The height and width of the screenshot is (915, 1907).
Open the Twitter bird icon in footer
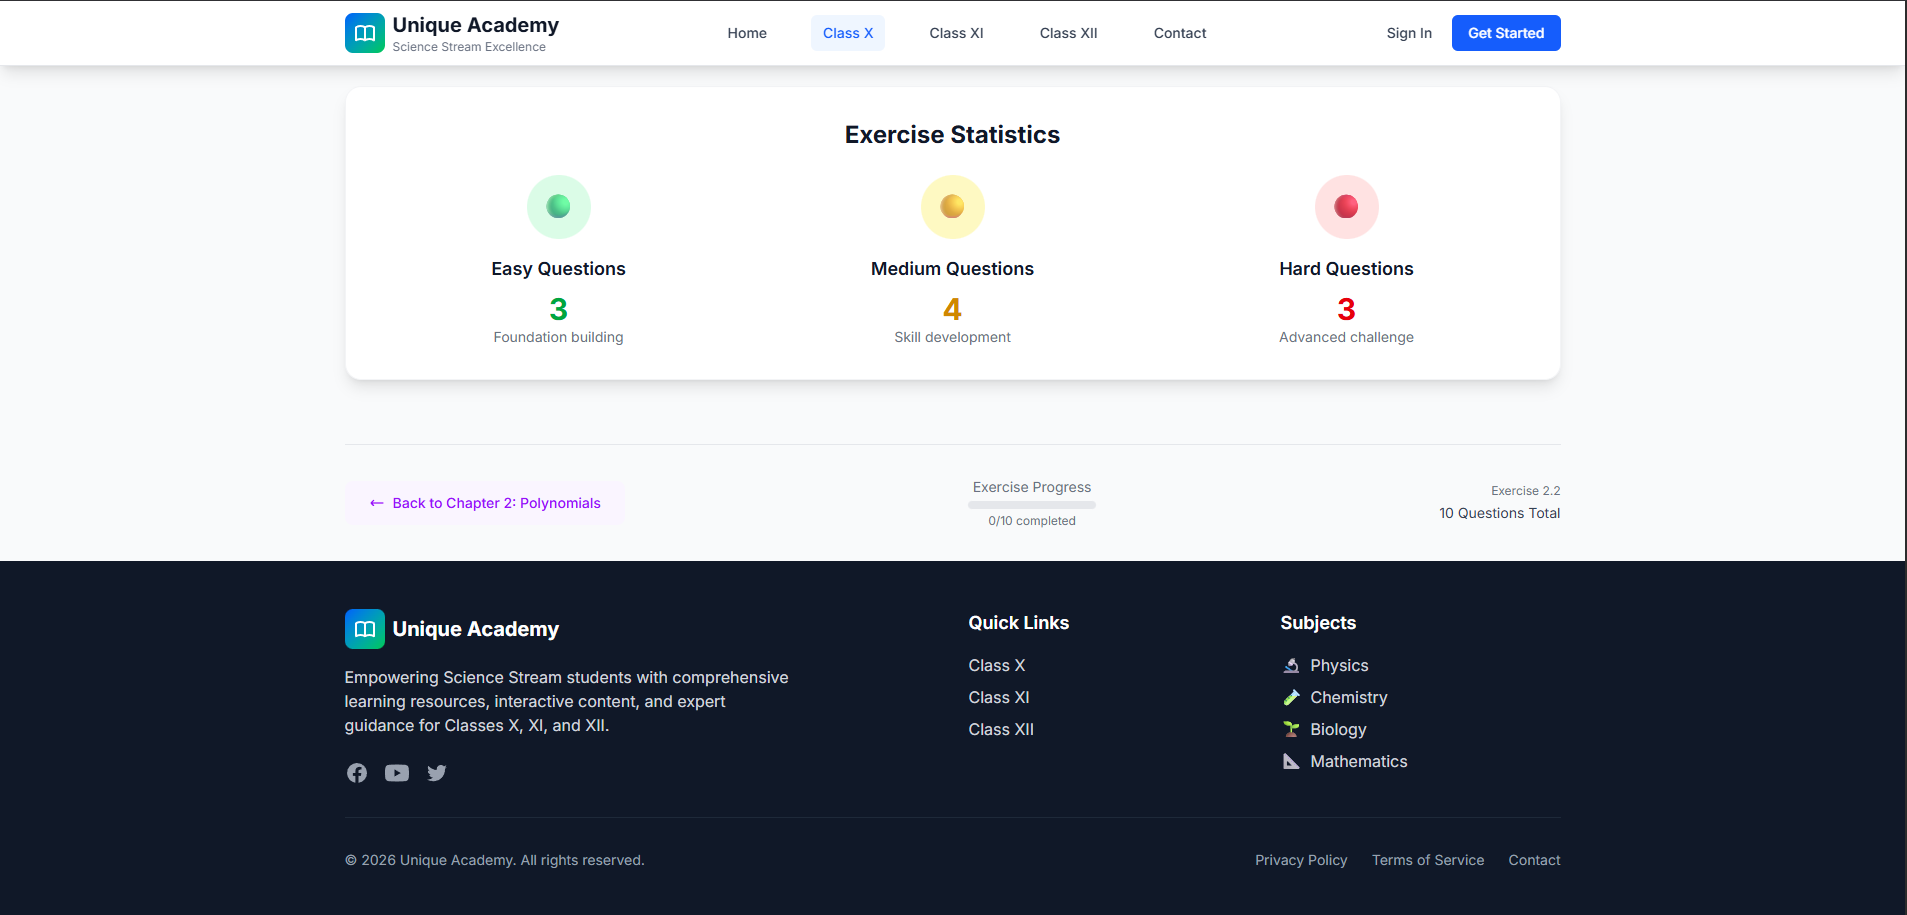437,773
